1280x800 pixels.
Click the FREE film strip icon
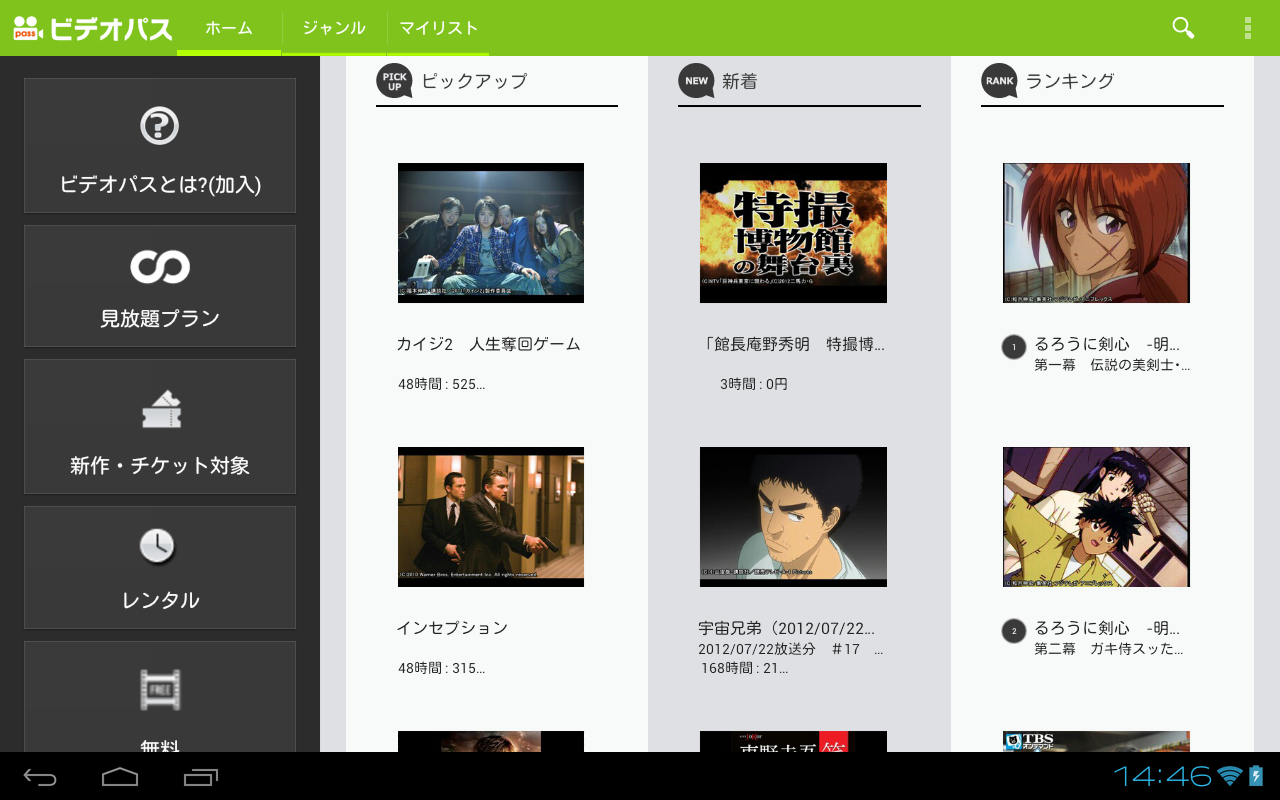pyautogui.click(x=160, y=690)
